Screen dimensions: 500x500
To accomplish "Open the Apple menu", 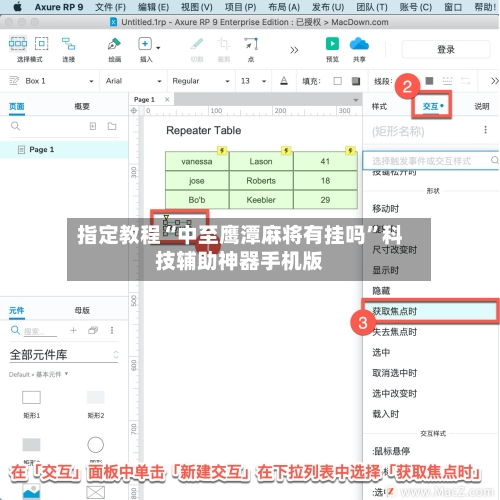I will 17,7.
